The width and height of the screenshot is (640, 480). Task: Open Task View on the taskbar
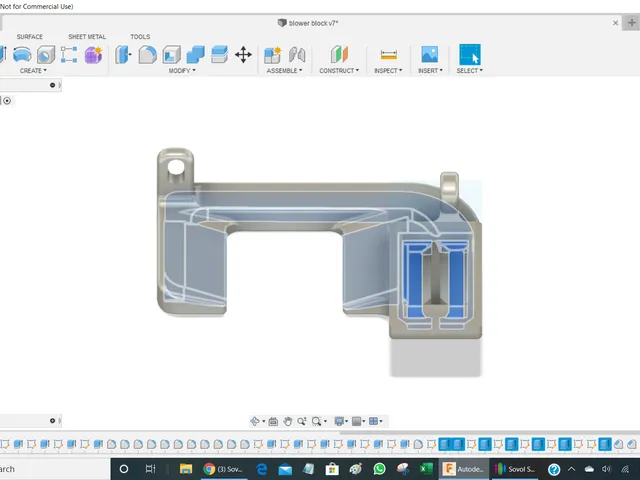point(151,469)
